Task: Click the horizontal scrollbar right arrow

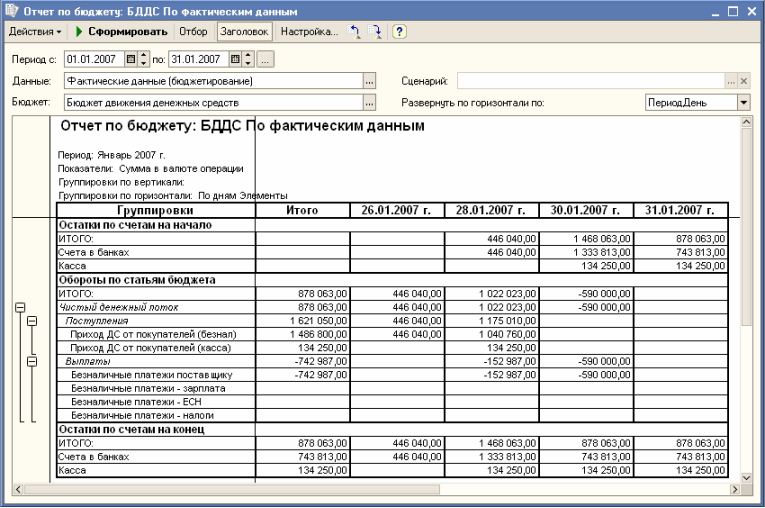Action: [735, 489]
